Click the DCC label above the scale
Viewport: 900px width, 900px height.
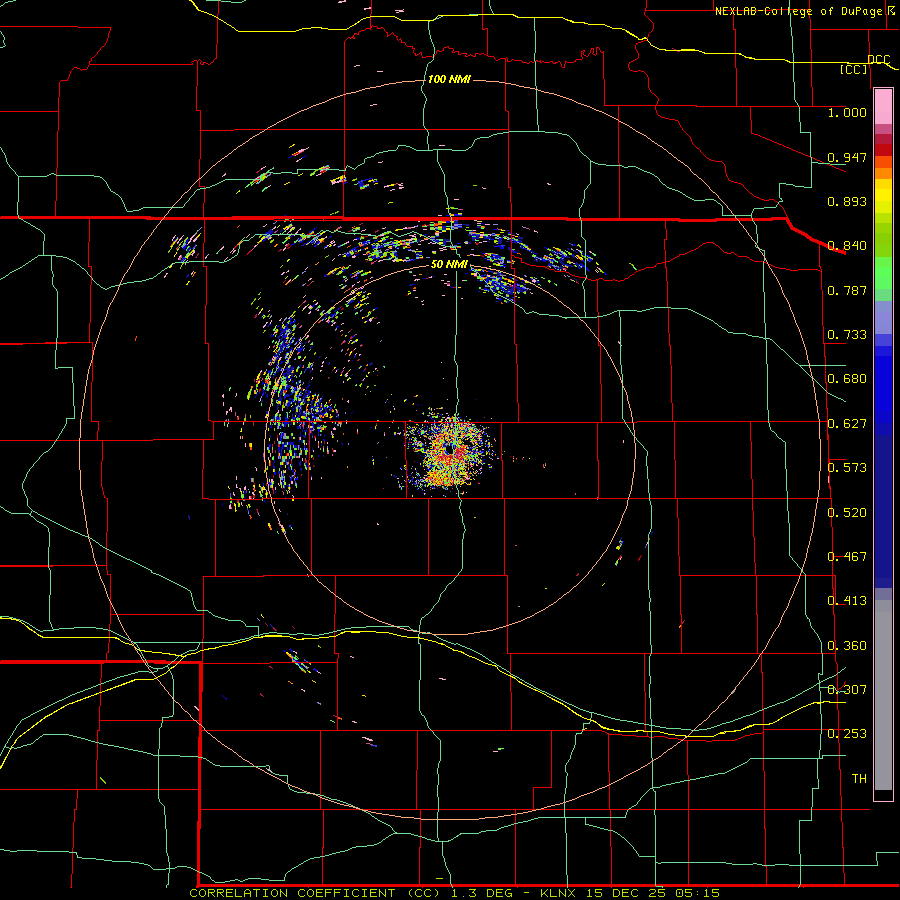[878, 59]
